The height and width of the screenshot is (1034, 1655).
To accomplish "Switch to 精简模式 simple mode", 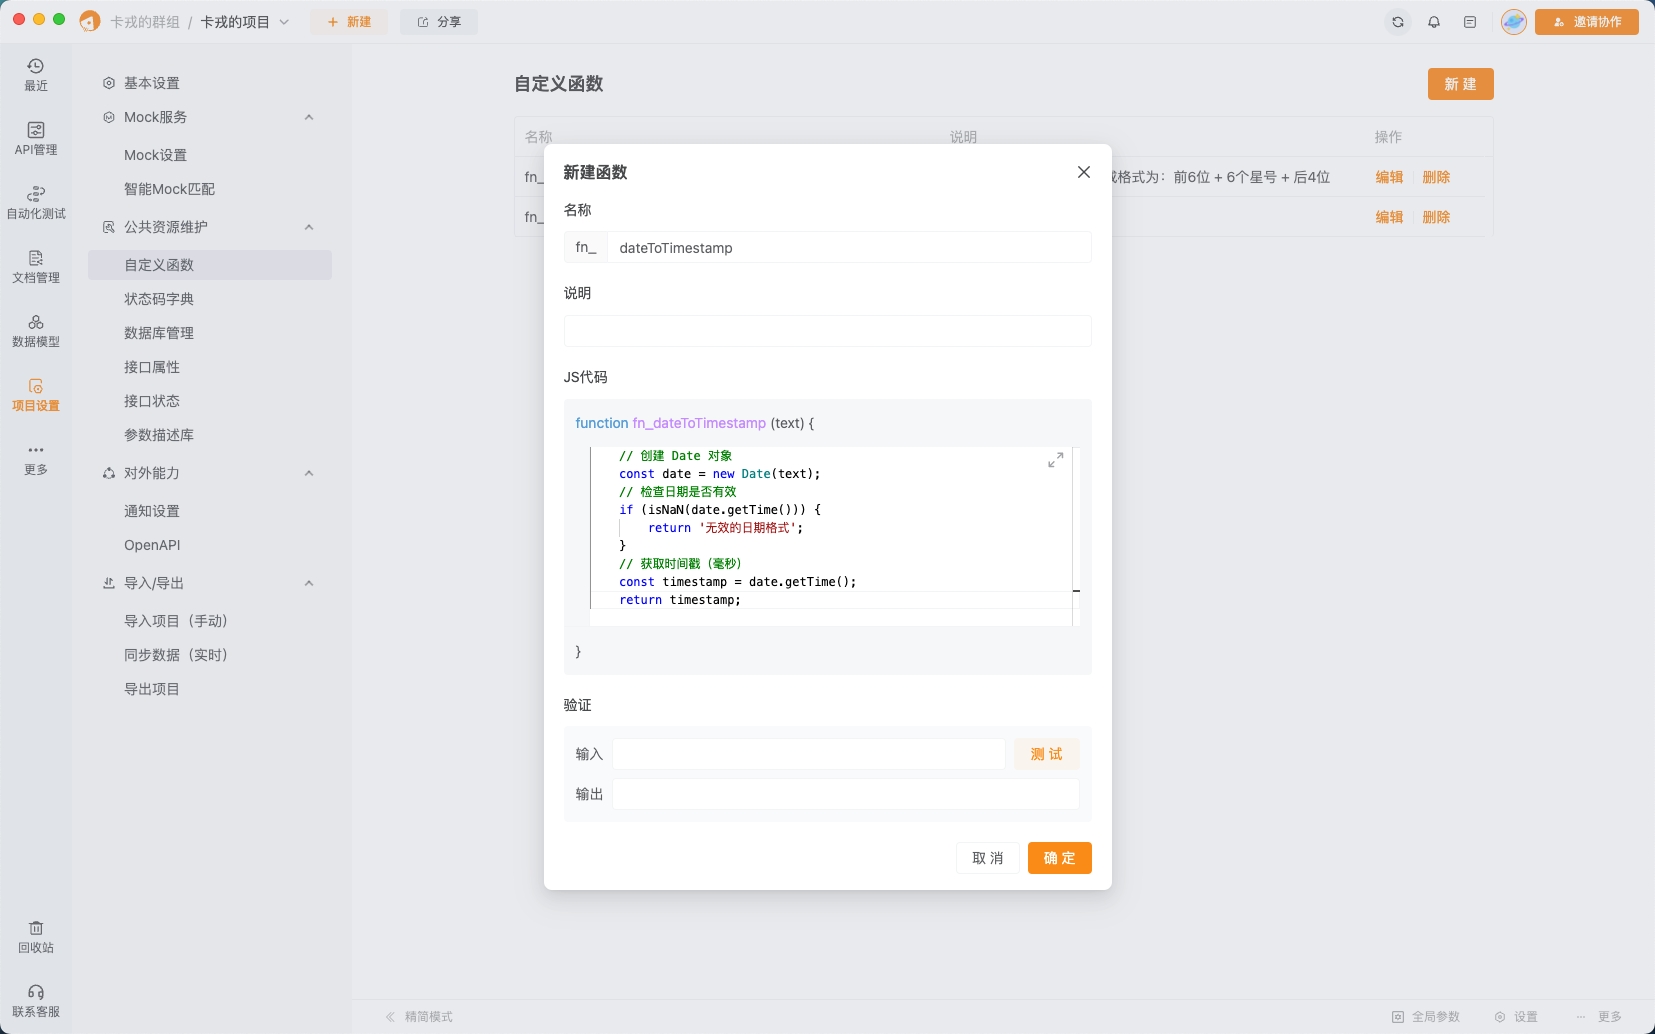I will pyautogui.click(x=419, y=1017).
